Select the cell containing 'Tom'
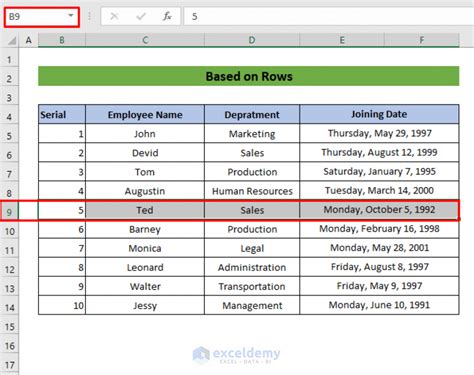 (145, 172)
